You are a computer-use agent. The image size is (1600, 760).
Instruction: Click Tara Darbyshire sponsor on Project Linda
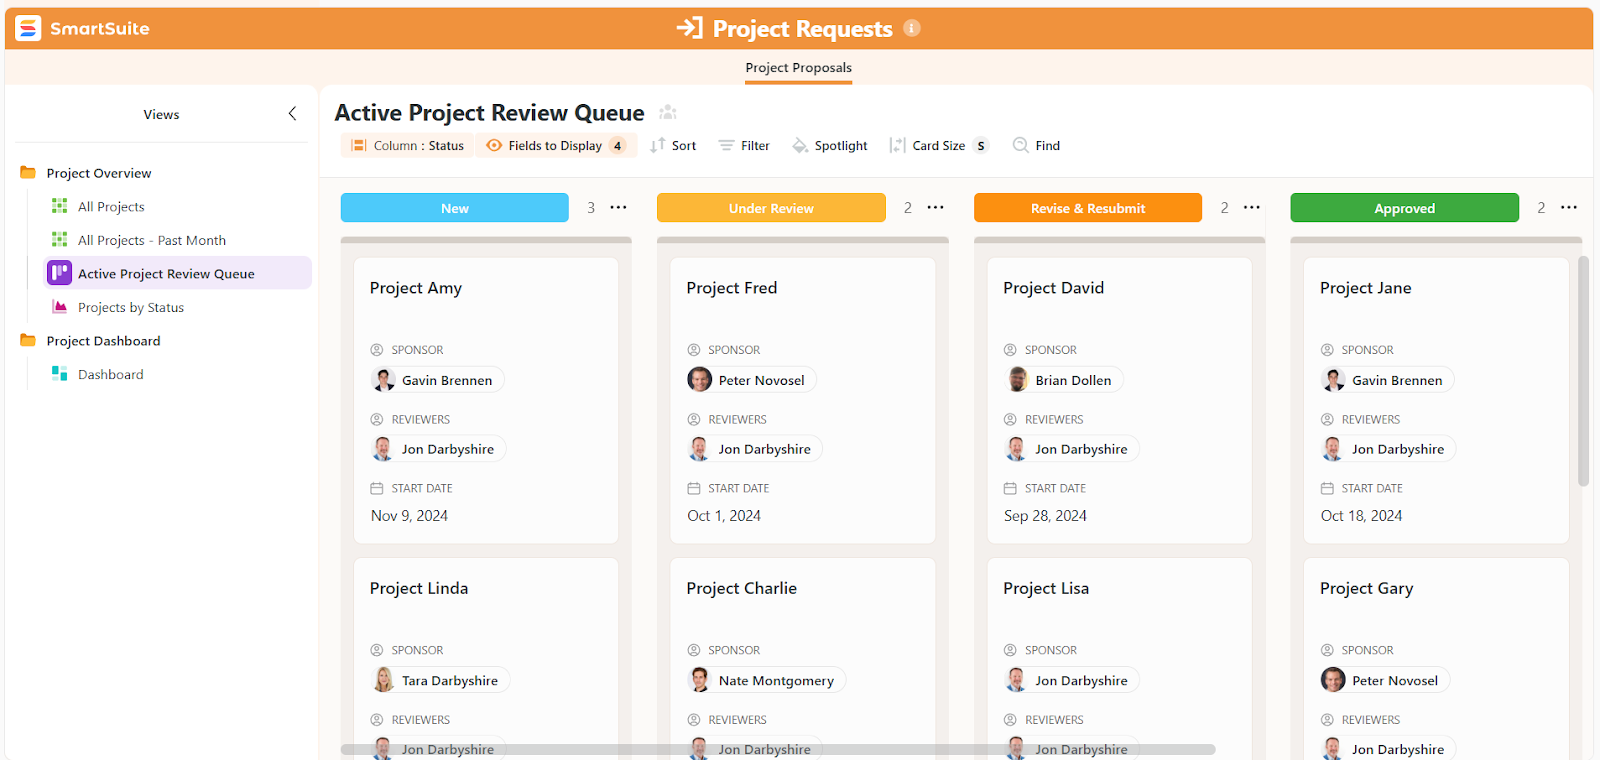point(440,680)
